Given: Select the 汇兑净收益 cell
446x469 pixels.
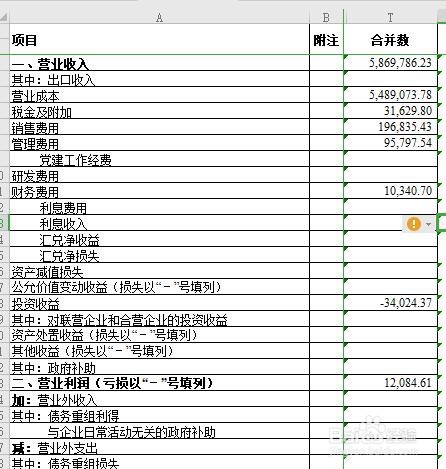Looking at the screenshot, I should pyautogui.click(x=160, y=239).
